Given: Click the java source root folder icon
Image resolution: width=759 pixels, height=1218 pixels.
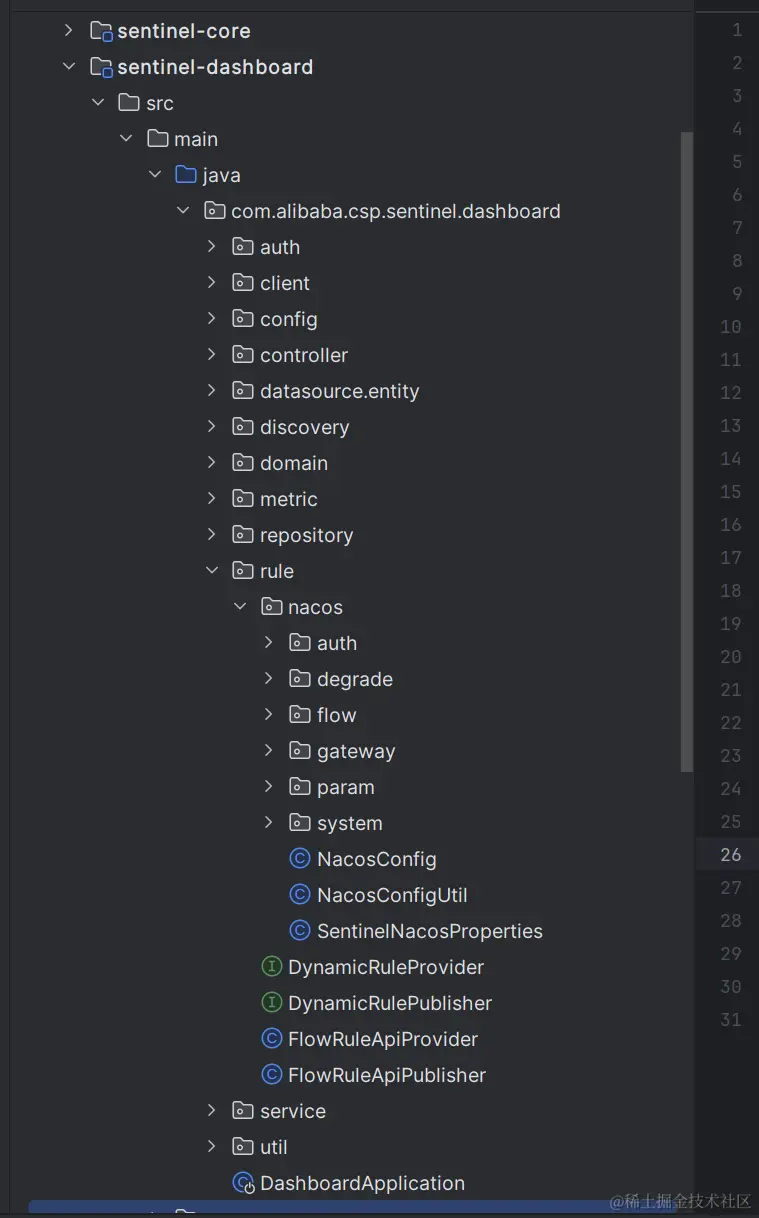Looking at the screenshot, I should (x=186, y=175).
